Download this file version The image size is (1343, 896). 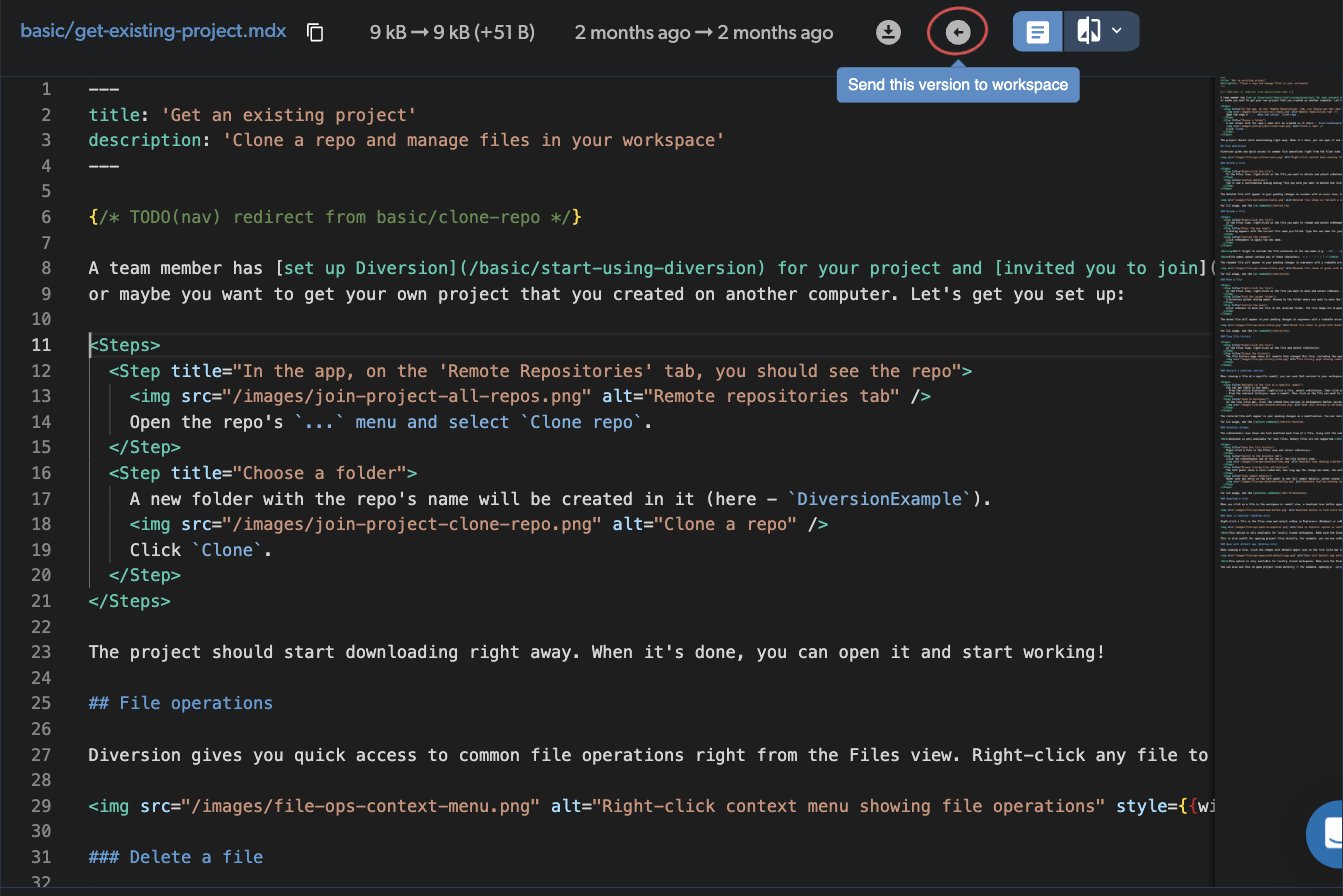(x=887, y=32)
